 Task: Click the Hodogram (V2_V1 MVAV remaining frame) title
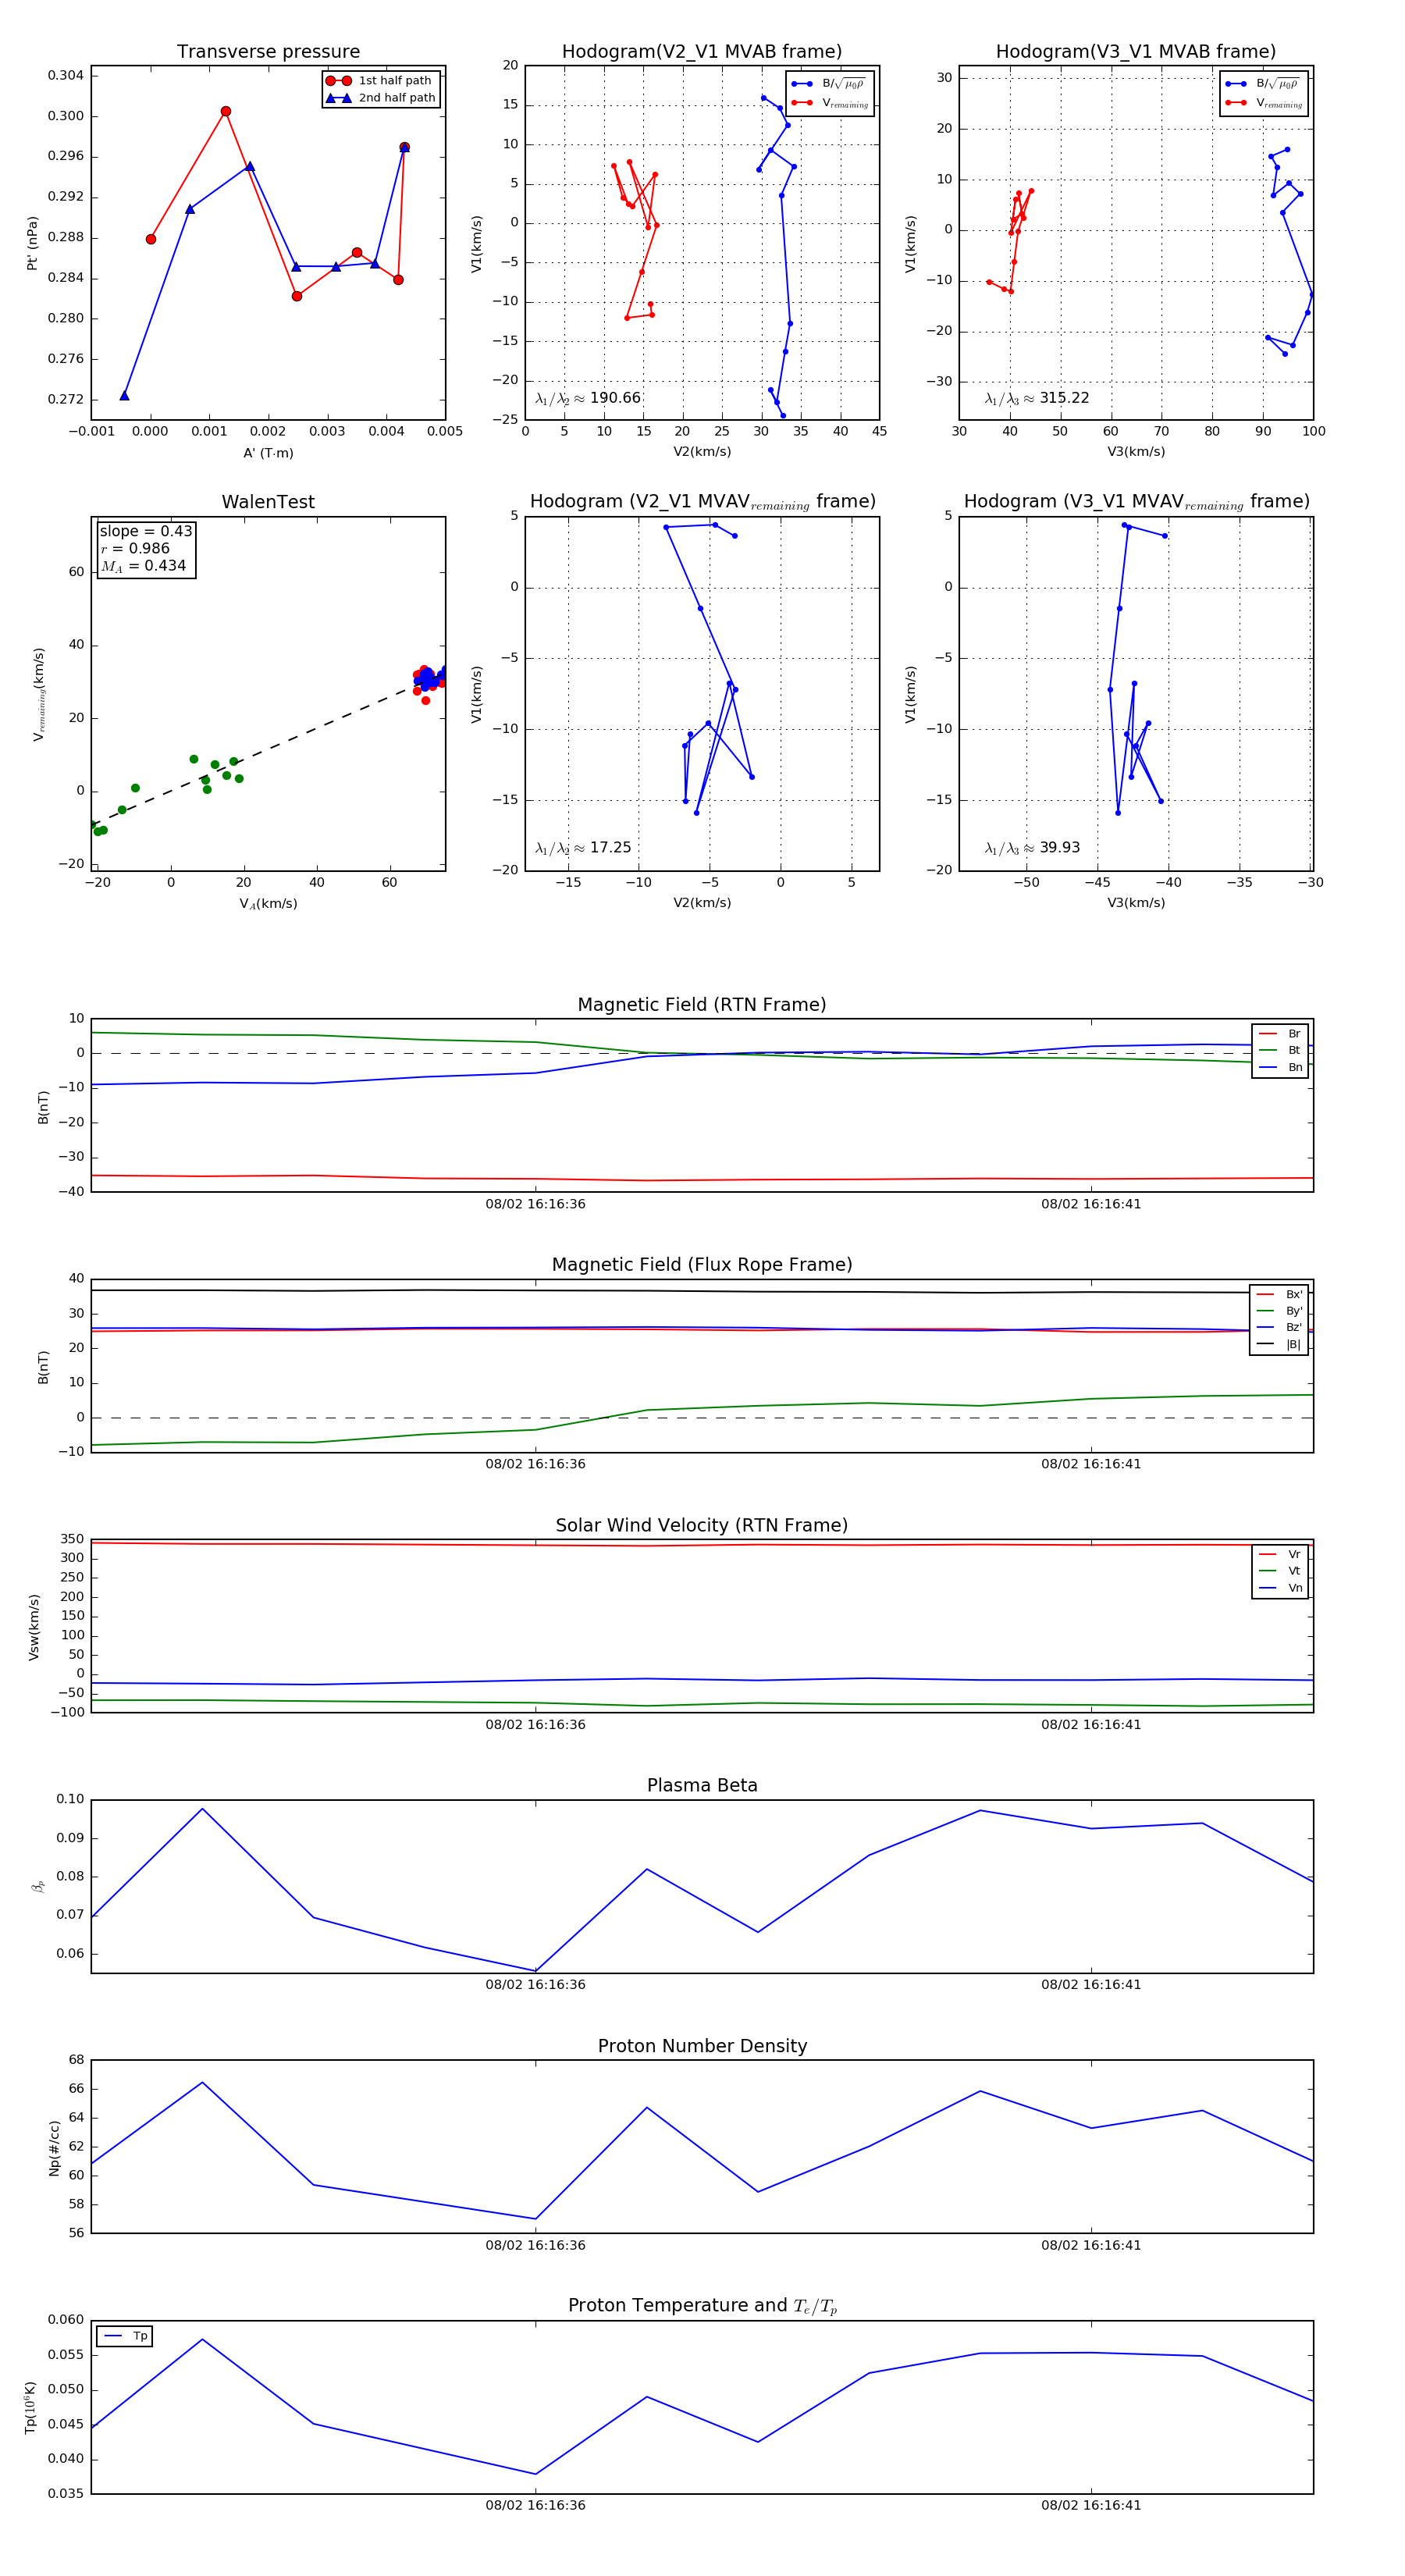(702, 502)
